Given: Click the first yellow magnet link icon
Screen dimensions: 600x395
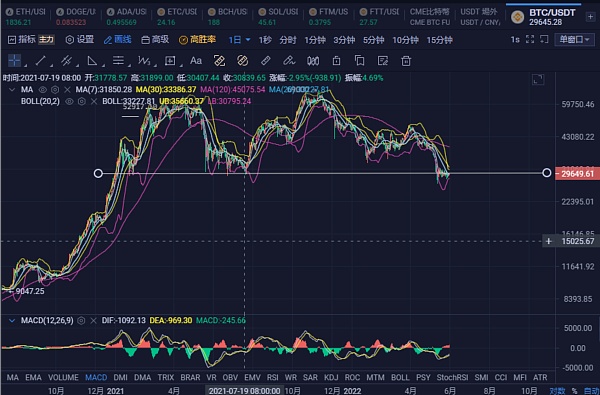Looking at the screenshot, I should click(x=219, y=60).
